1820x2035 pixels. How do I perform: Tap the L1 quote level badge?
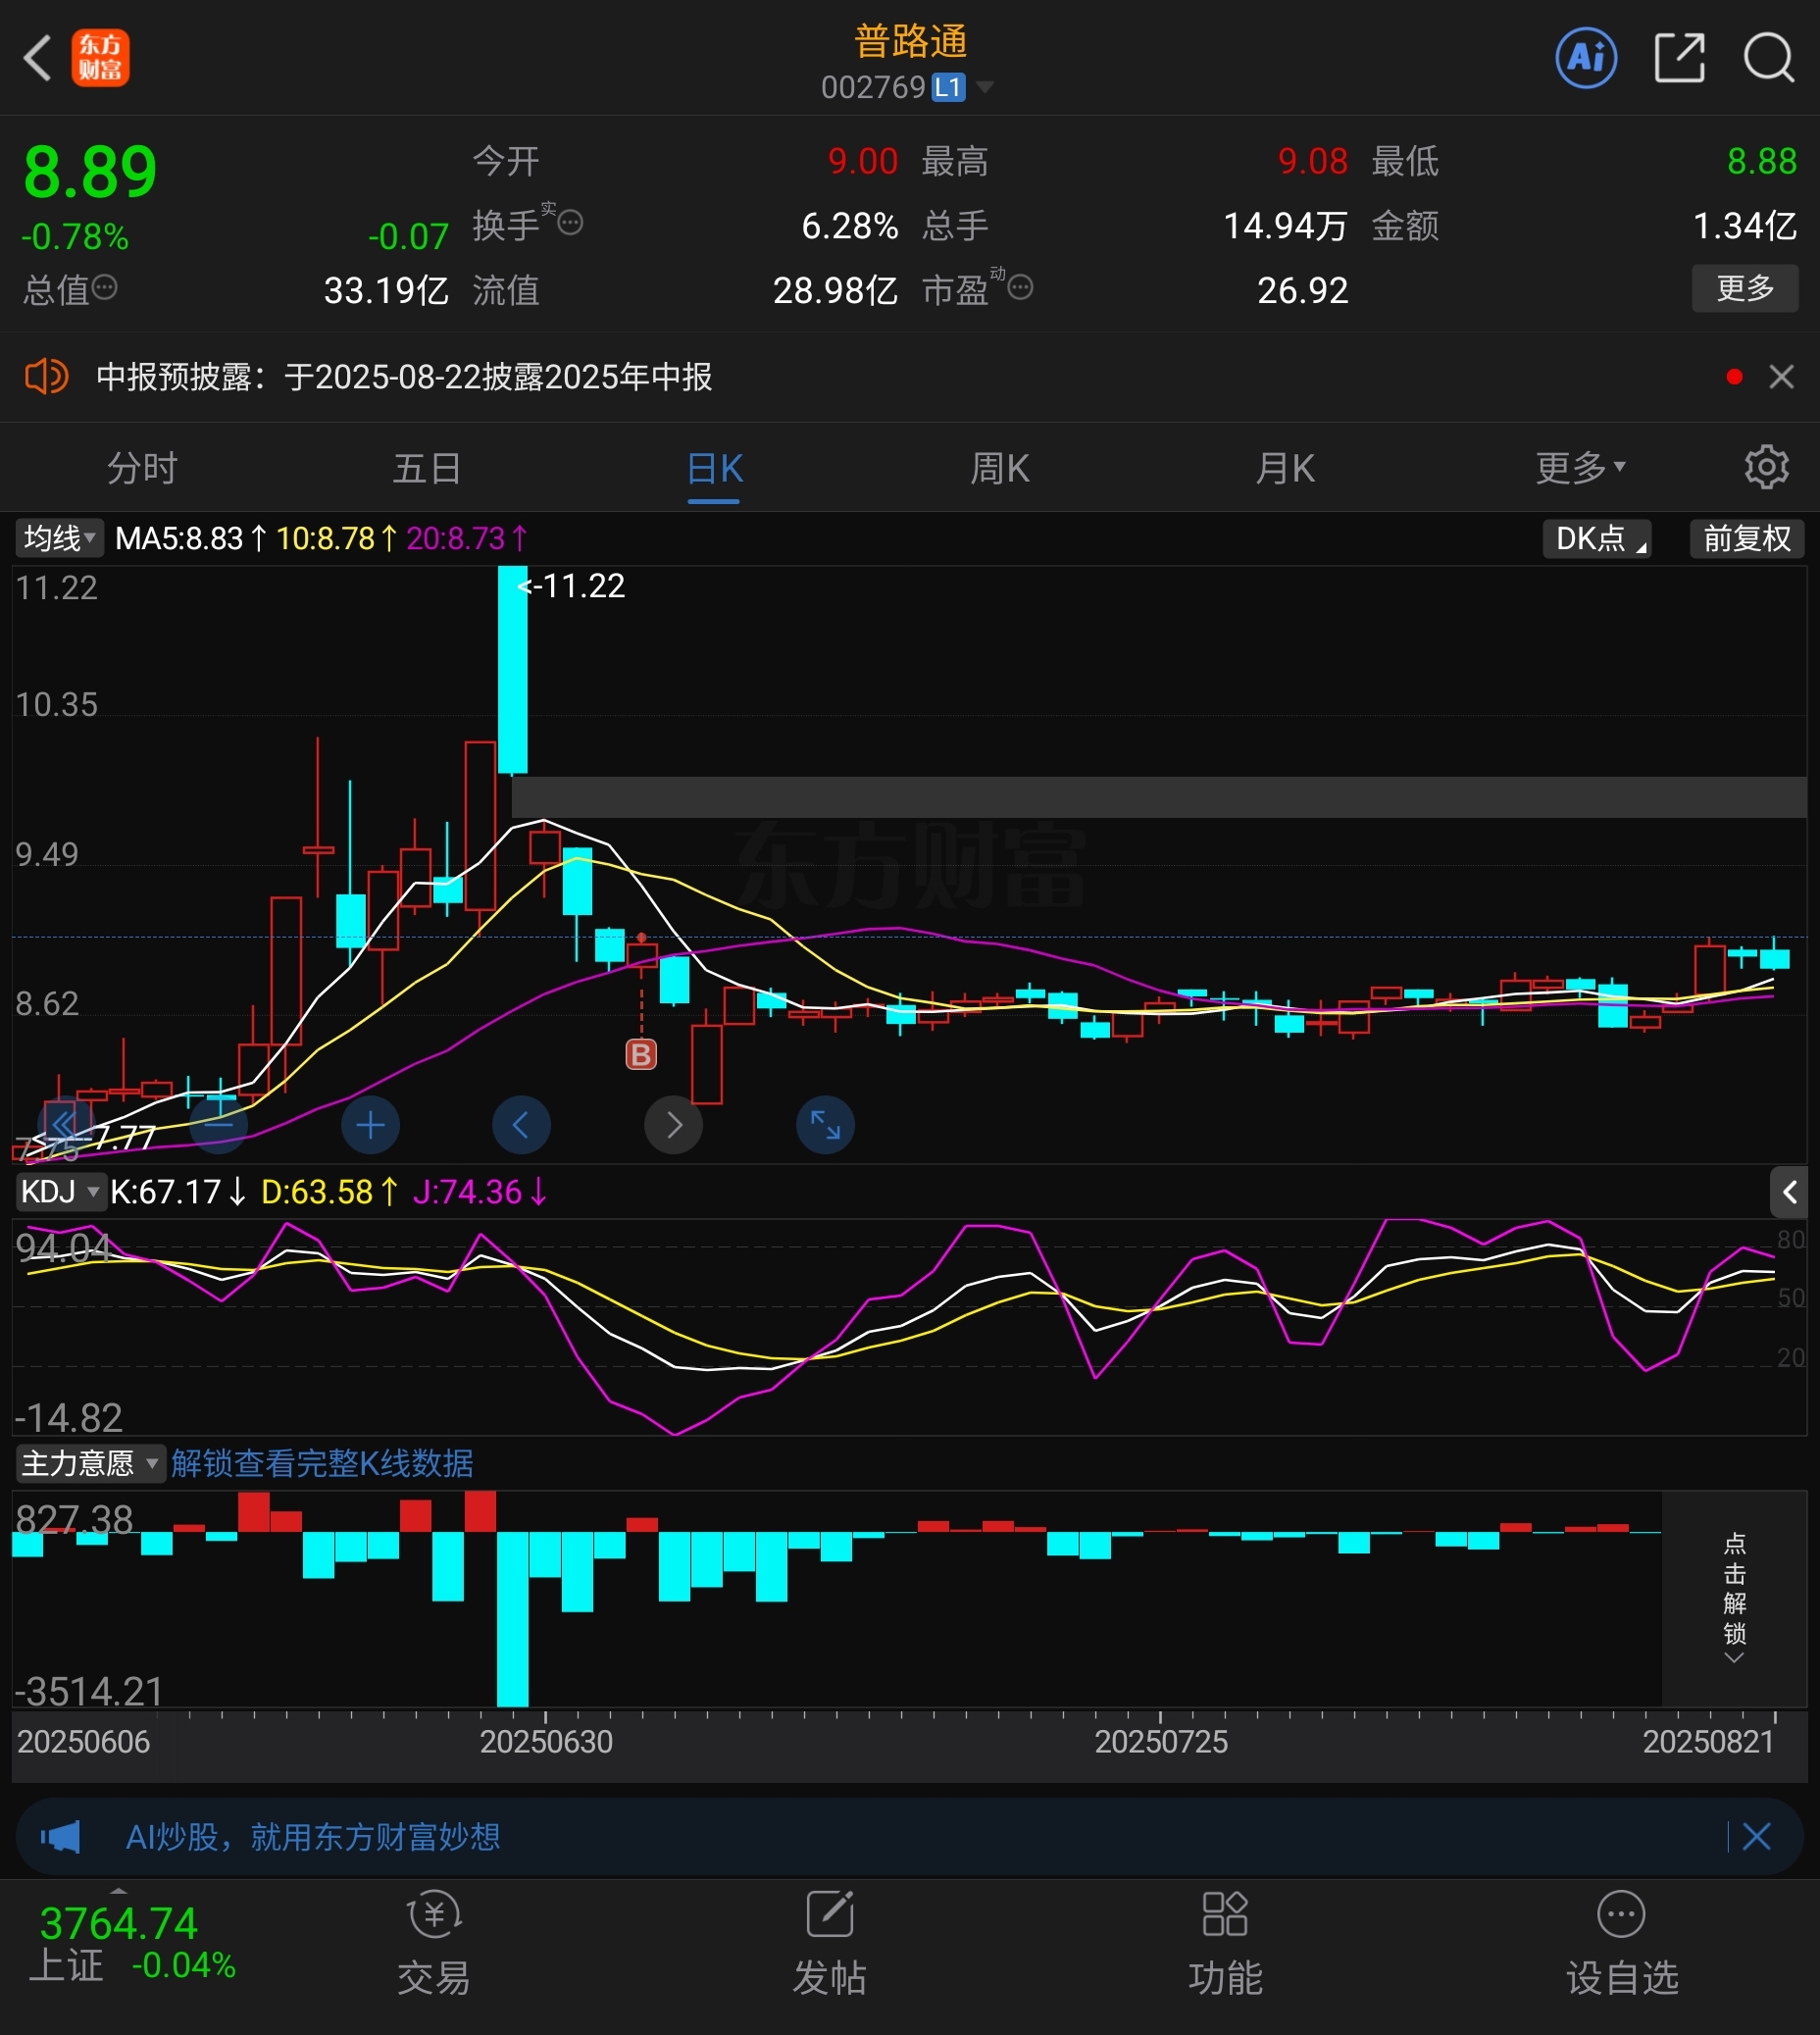[948, 88]
